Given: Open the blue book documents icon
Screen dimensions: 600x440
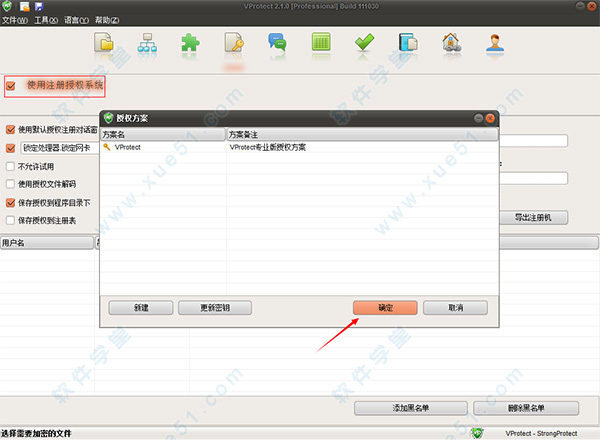Looking at the screenshot, I should (x=408, y=43).
